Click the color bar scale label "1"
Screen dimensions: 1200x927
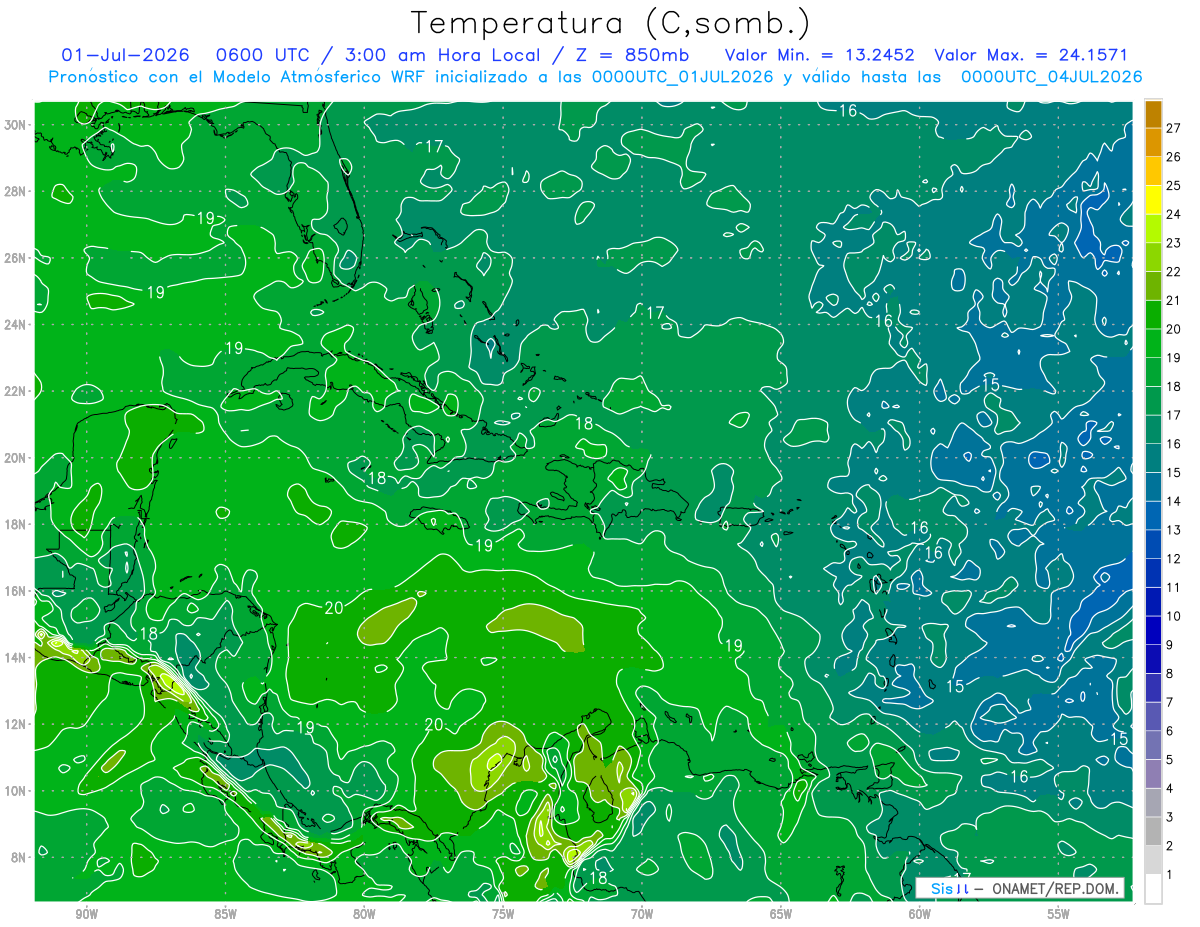coord(1170,875)
